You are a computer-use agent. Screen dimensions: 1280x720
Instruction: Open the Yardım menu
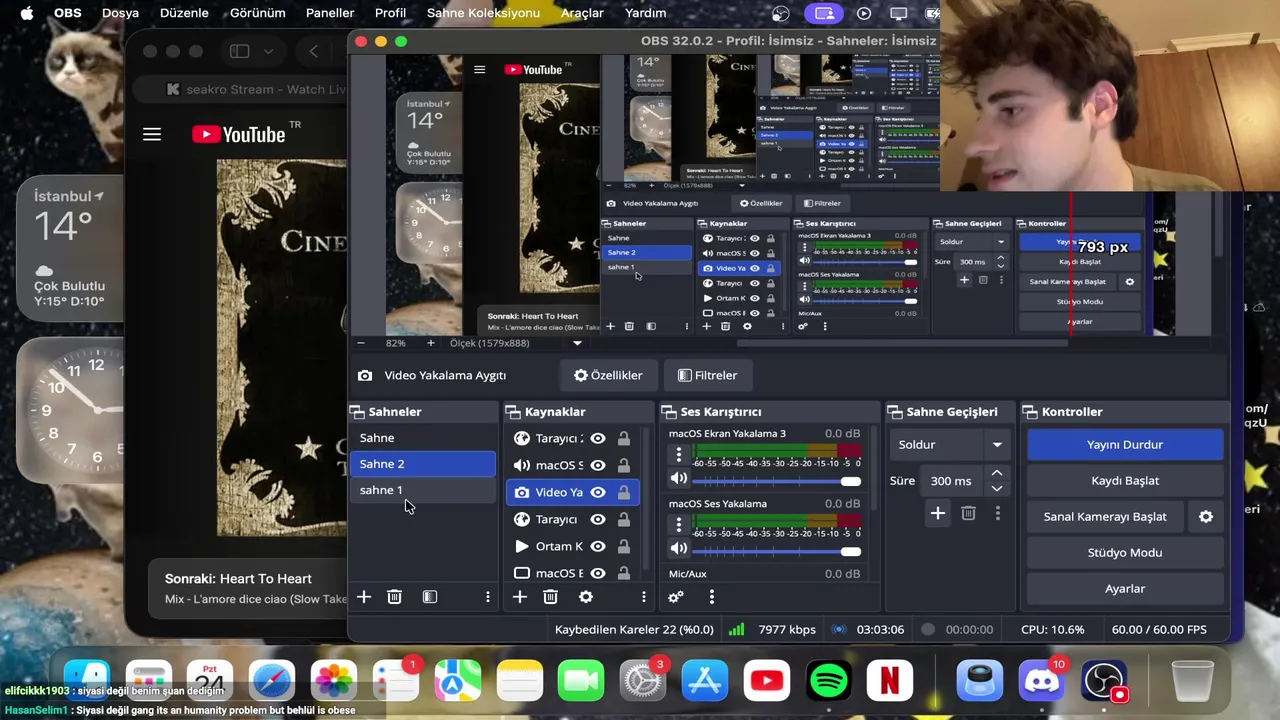pos(645,13)
